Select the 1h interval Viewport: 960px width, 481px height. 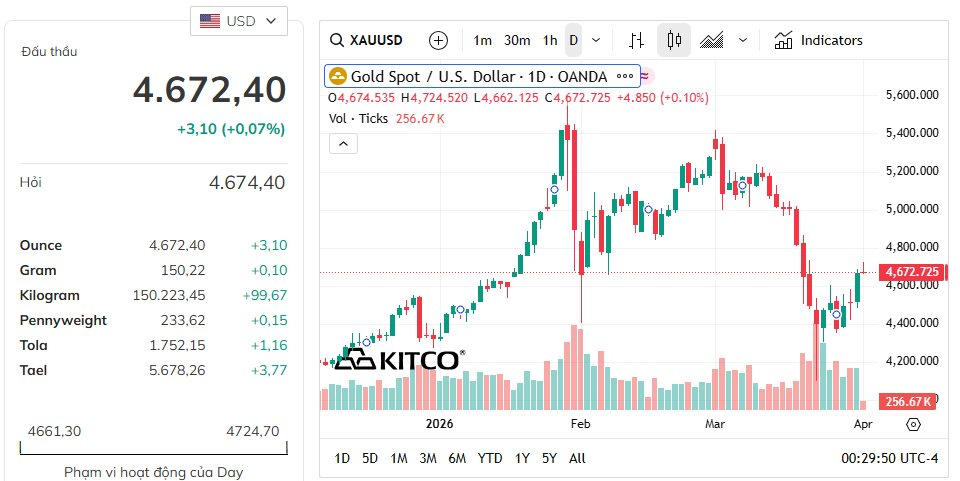click(550, 41)
